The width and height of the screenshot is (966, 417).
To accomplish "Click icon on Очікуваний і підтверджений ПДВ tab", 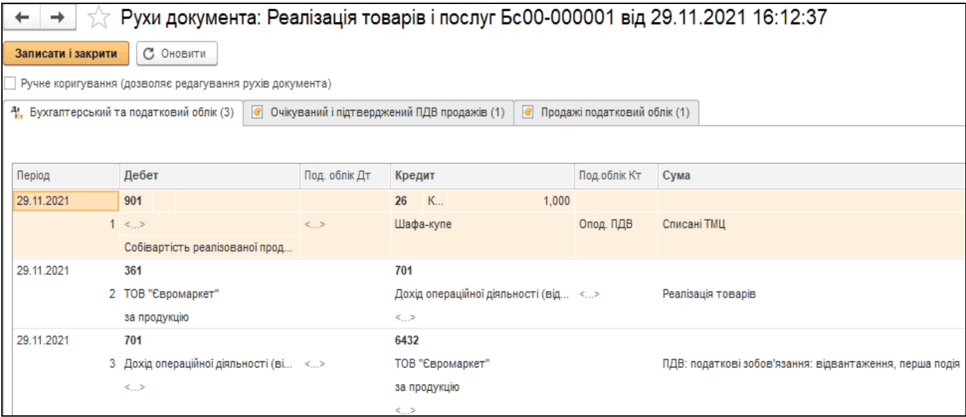I will pos(258,113).
